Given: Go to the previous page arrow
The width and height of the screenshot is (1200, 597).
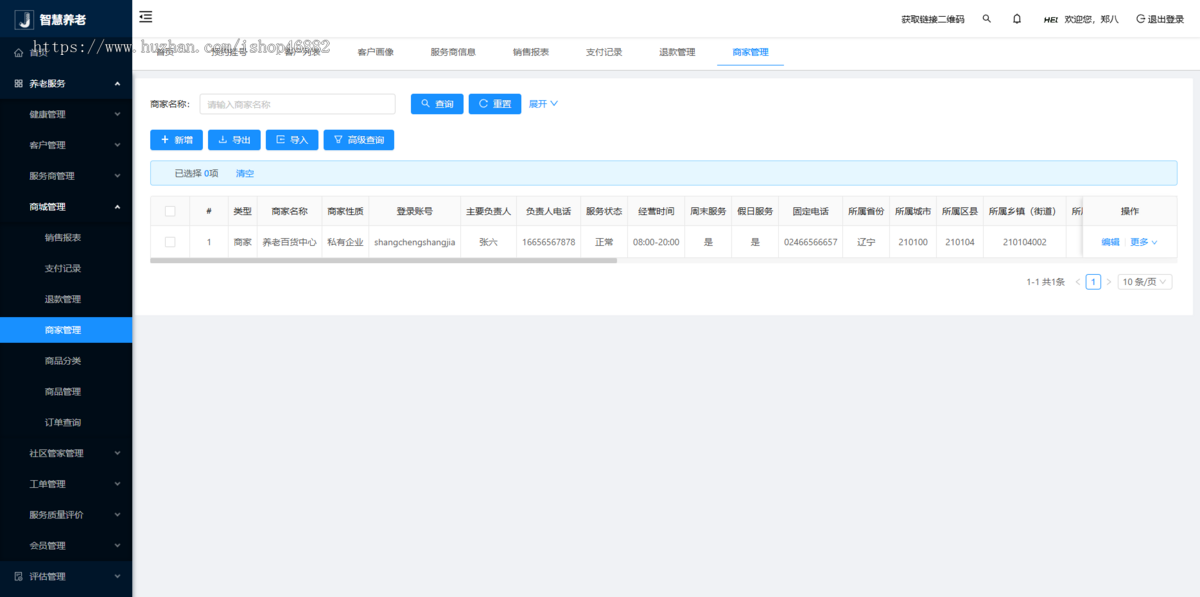Looking at the screenshot, I should 1078,282.
